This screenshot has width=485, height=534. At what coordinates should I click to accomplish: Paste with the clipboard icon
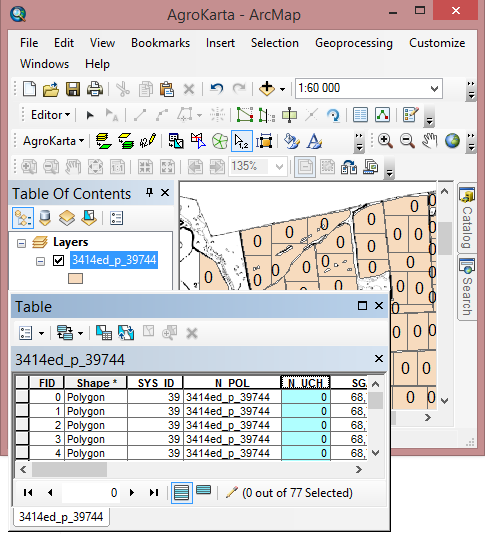point(167,89)
